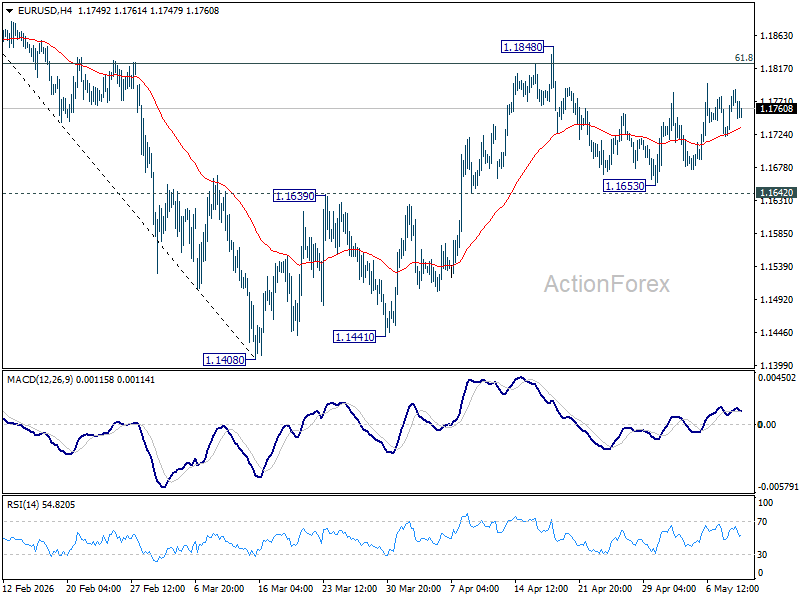This screenshot has height=600, width=800.
Task: Click the -0.005791 MACD scale value
Action: [x=777, y=487]
